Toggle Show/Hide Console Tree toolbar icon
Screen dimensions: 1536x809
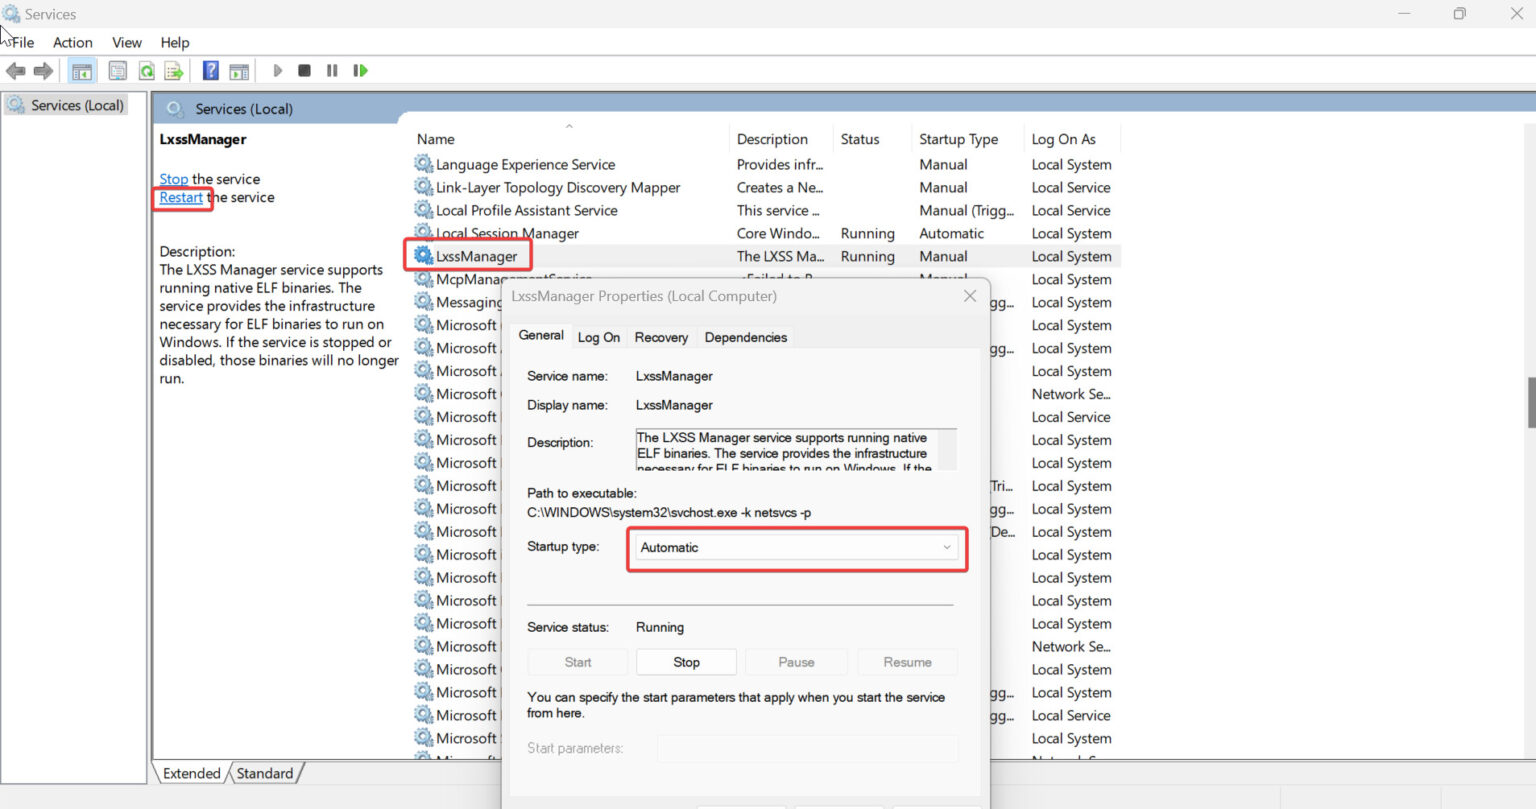tap(82, 71)
